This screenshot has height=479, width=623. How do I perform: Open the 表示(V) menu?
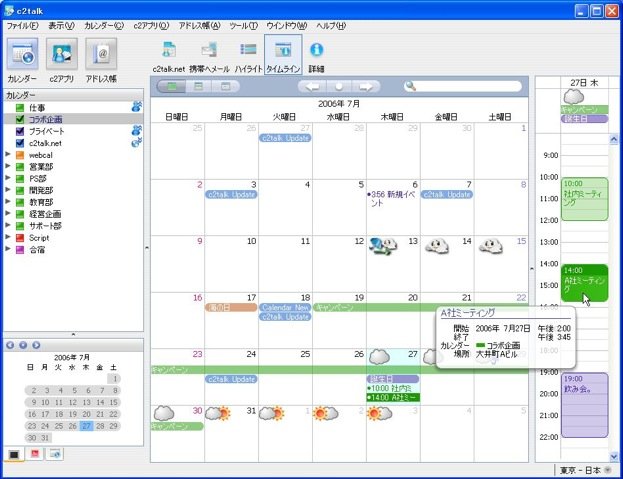pos(61,26)
